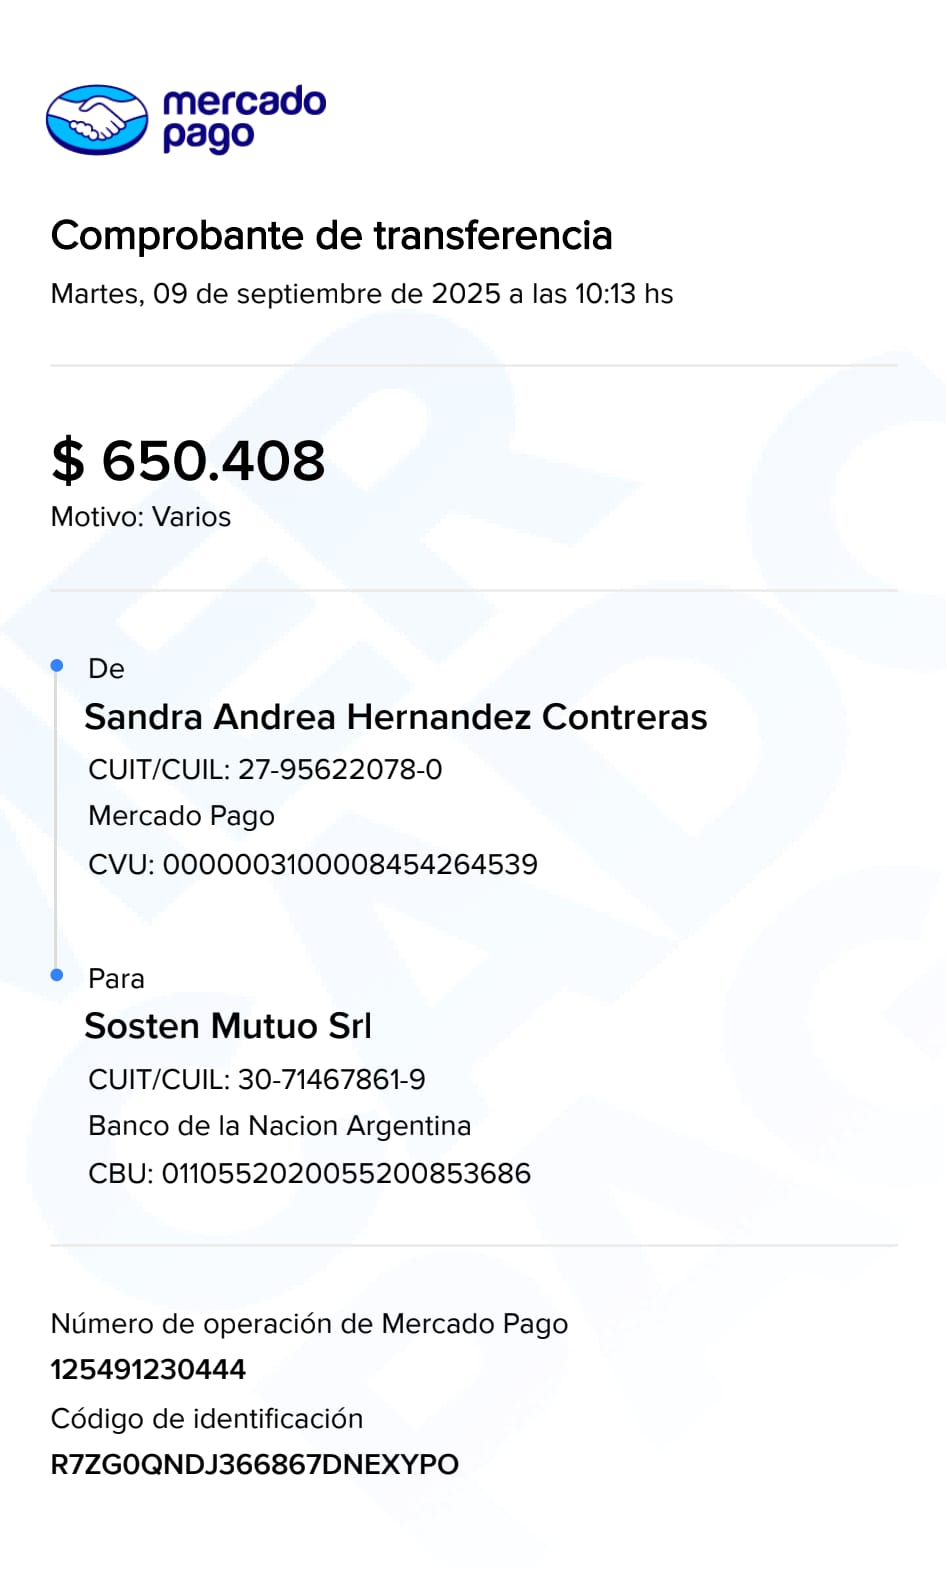The image size is (947, 1572).
Task: Select the recipient CUIT/CUIL 30-71467861-9
Action: click(x=257, y=1079)
